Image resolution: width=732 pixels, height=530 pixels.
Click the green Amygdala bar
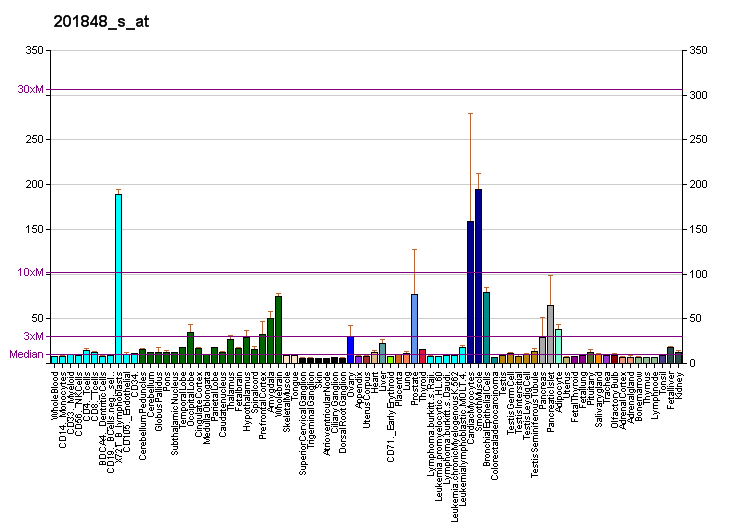pos(271,340)
